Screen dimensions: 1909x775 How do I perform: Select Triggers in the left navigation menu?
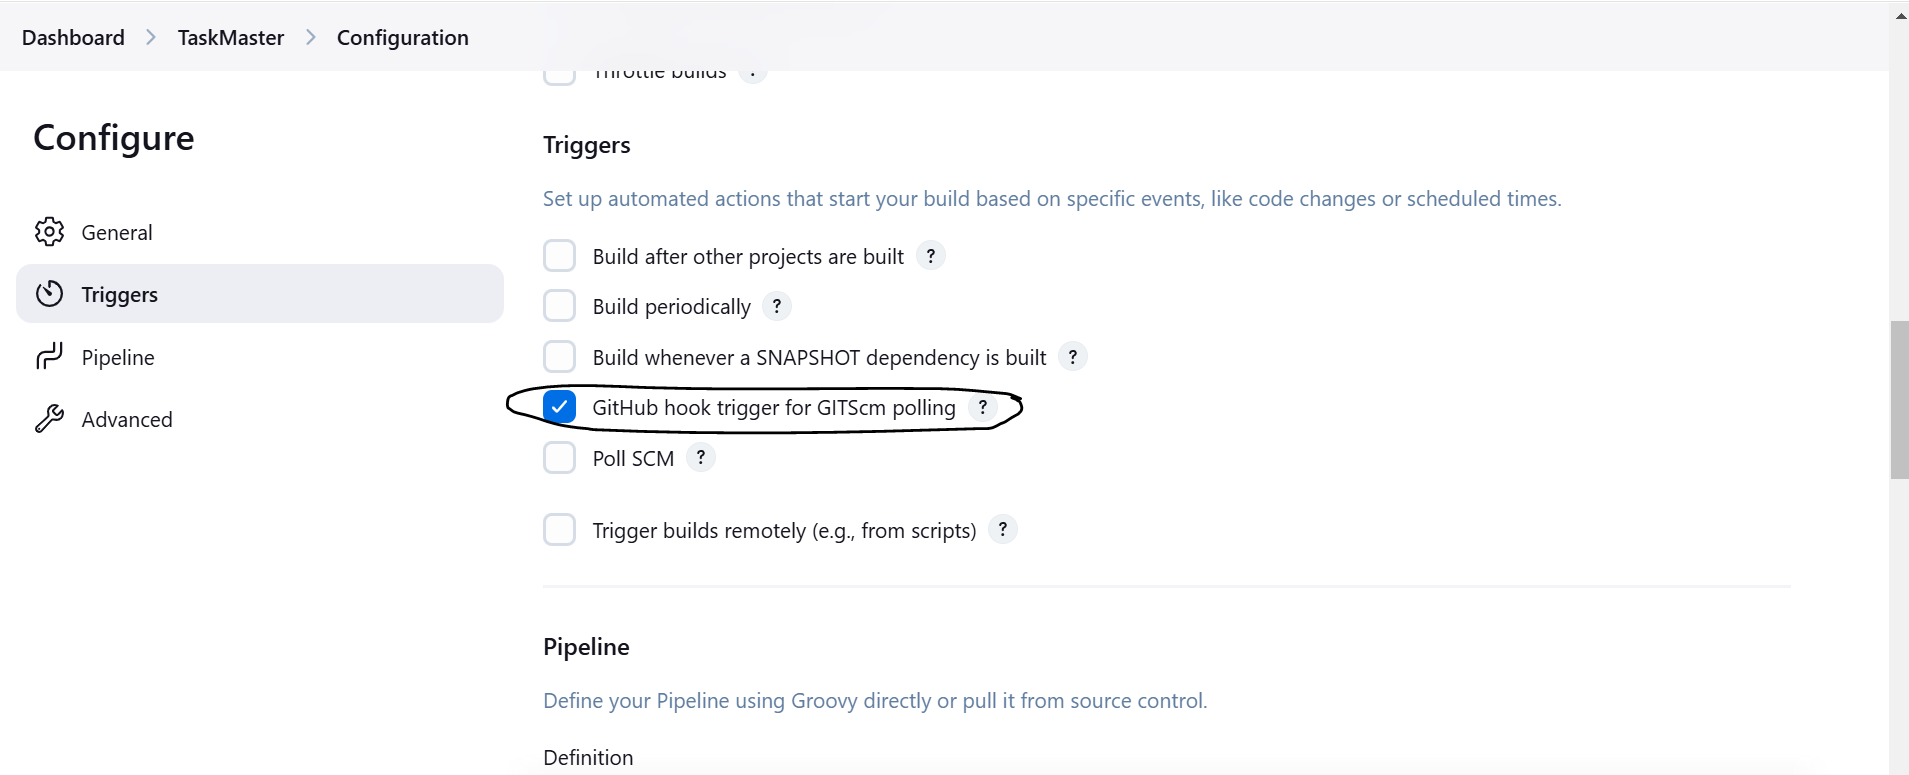tap(119, 293)
